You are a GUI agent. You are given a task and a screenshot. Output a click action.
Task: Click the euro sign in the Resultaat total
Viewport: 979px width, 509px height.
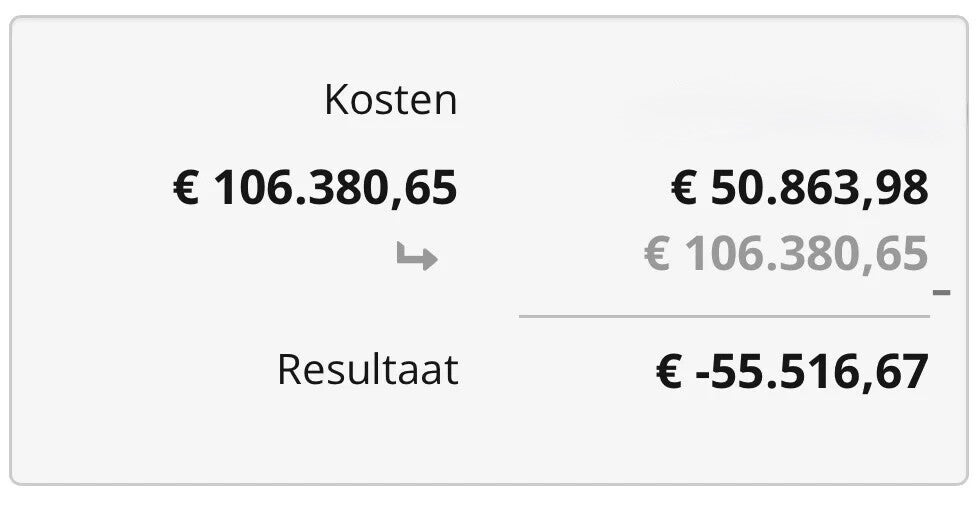(669, 372)
